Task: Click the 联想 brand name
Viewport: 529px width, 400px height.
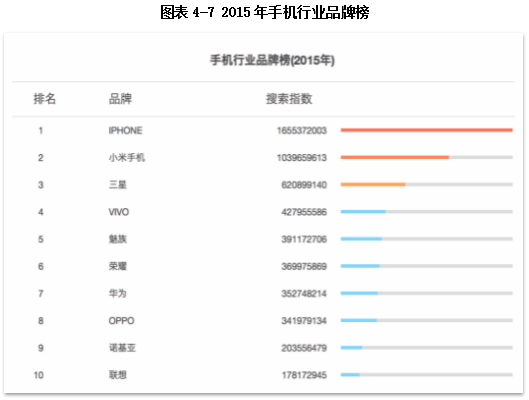Action: [x=117, y=375]
